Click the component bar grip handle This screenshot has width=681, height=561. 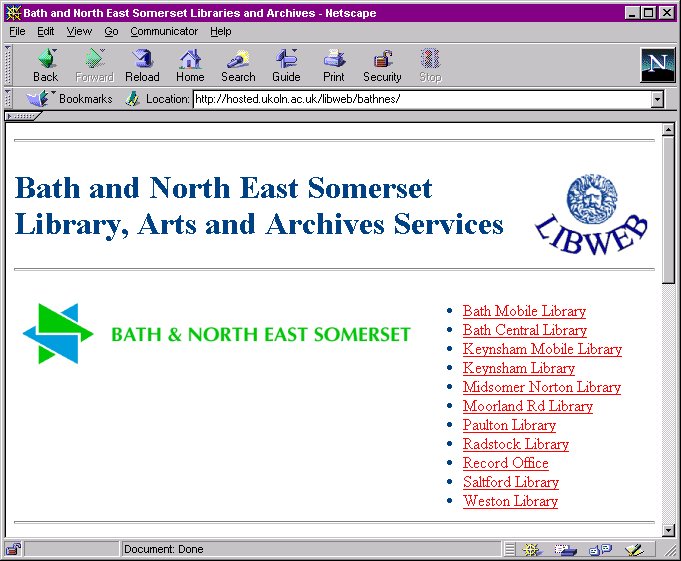click(x=510, y=550)
